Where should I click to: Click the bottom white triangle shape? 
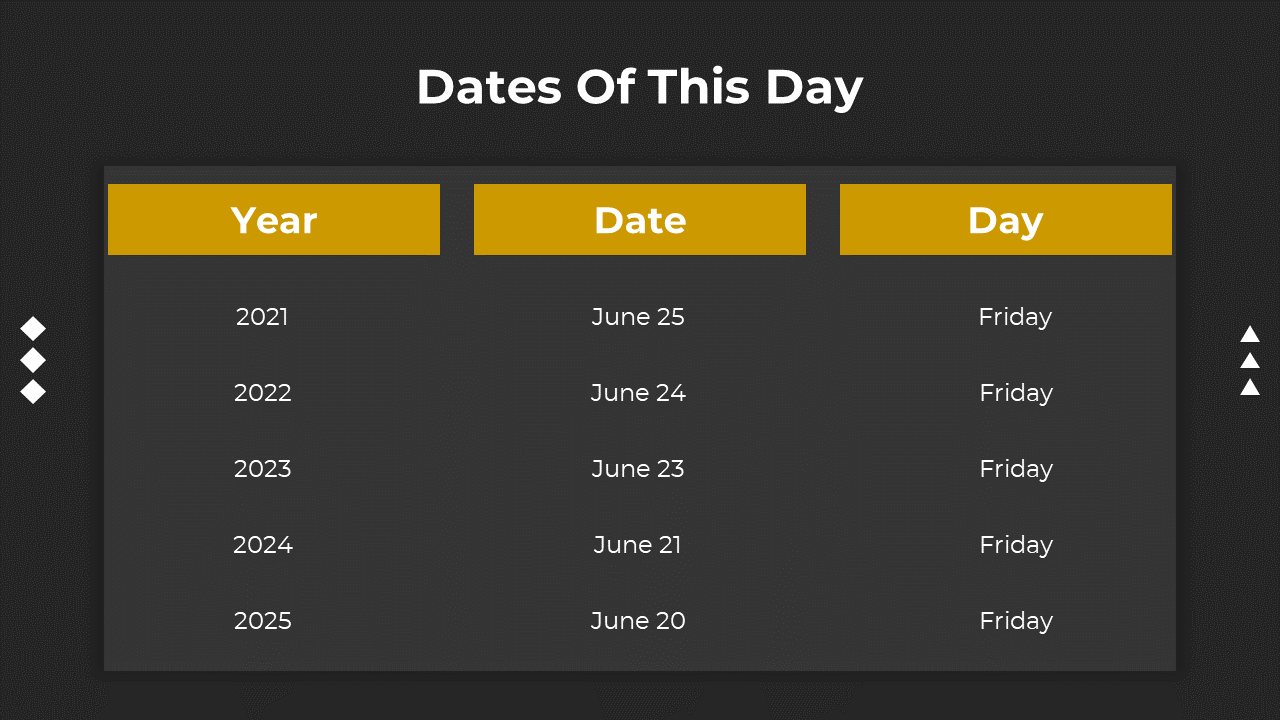(x=1250, y=386)
